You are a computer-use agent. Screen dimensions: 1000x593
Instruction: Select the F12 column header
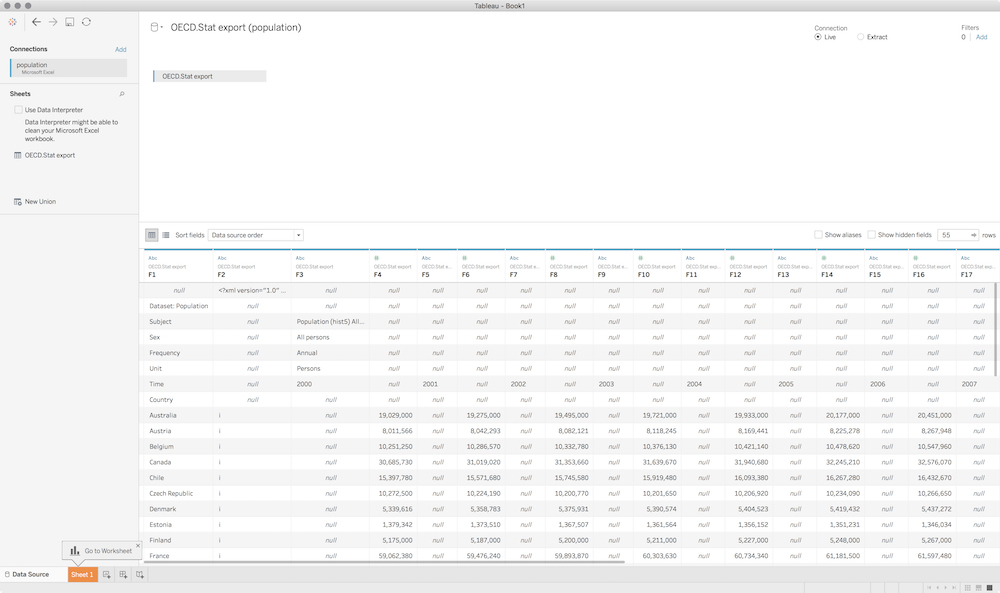click(x=749, y=266)
